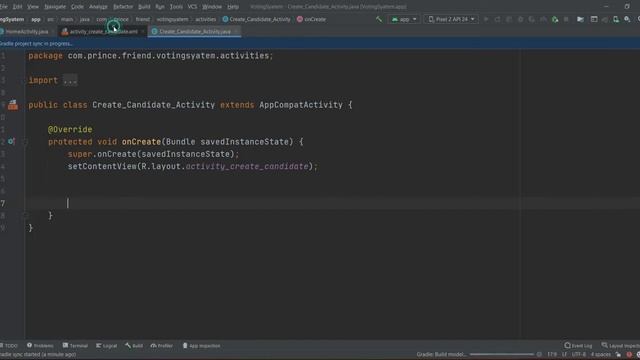Screen dimensions: 640x360
Task: Open the Tools menu
Action: pyautogui.click(x=176, y=7)
